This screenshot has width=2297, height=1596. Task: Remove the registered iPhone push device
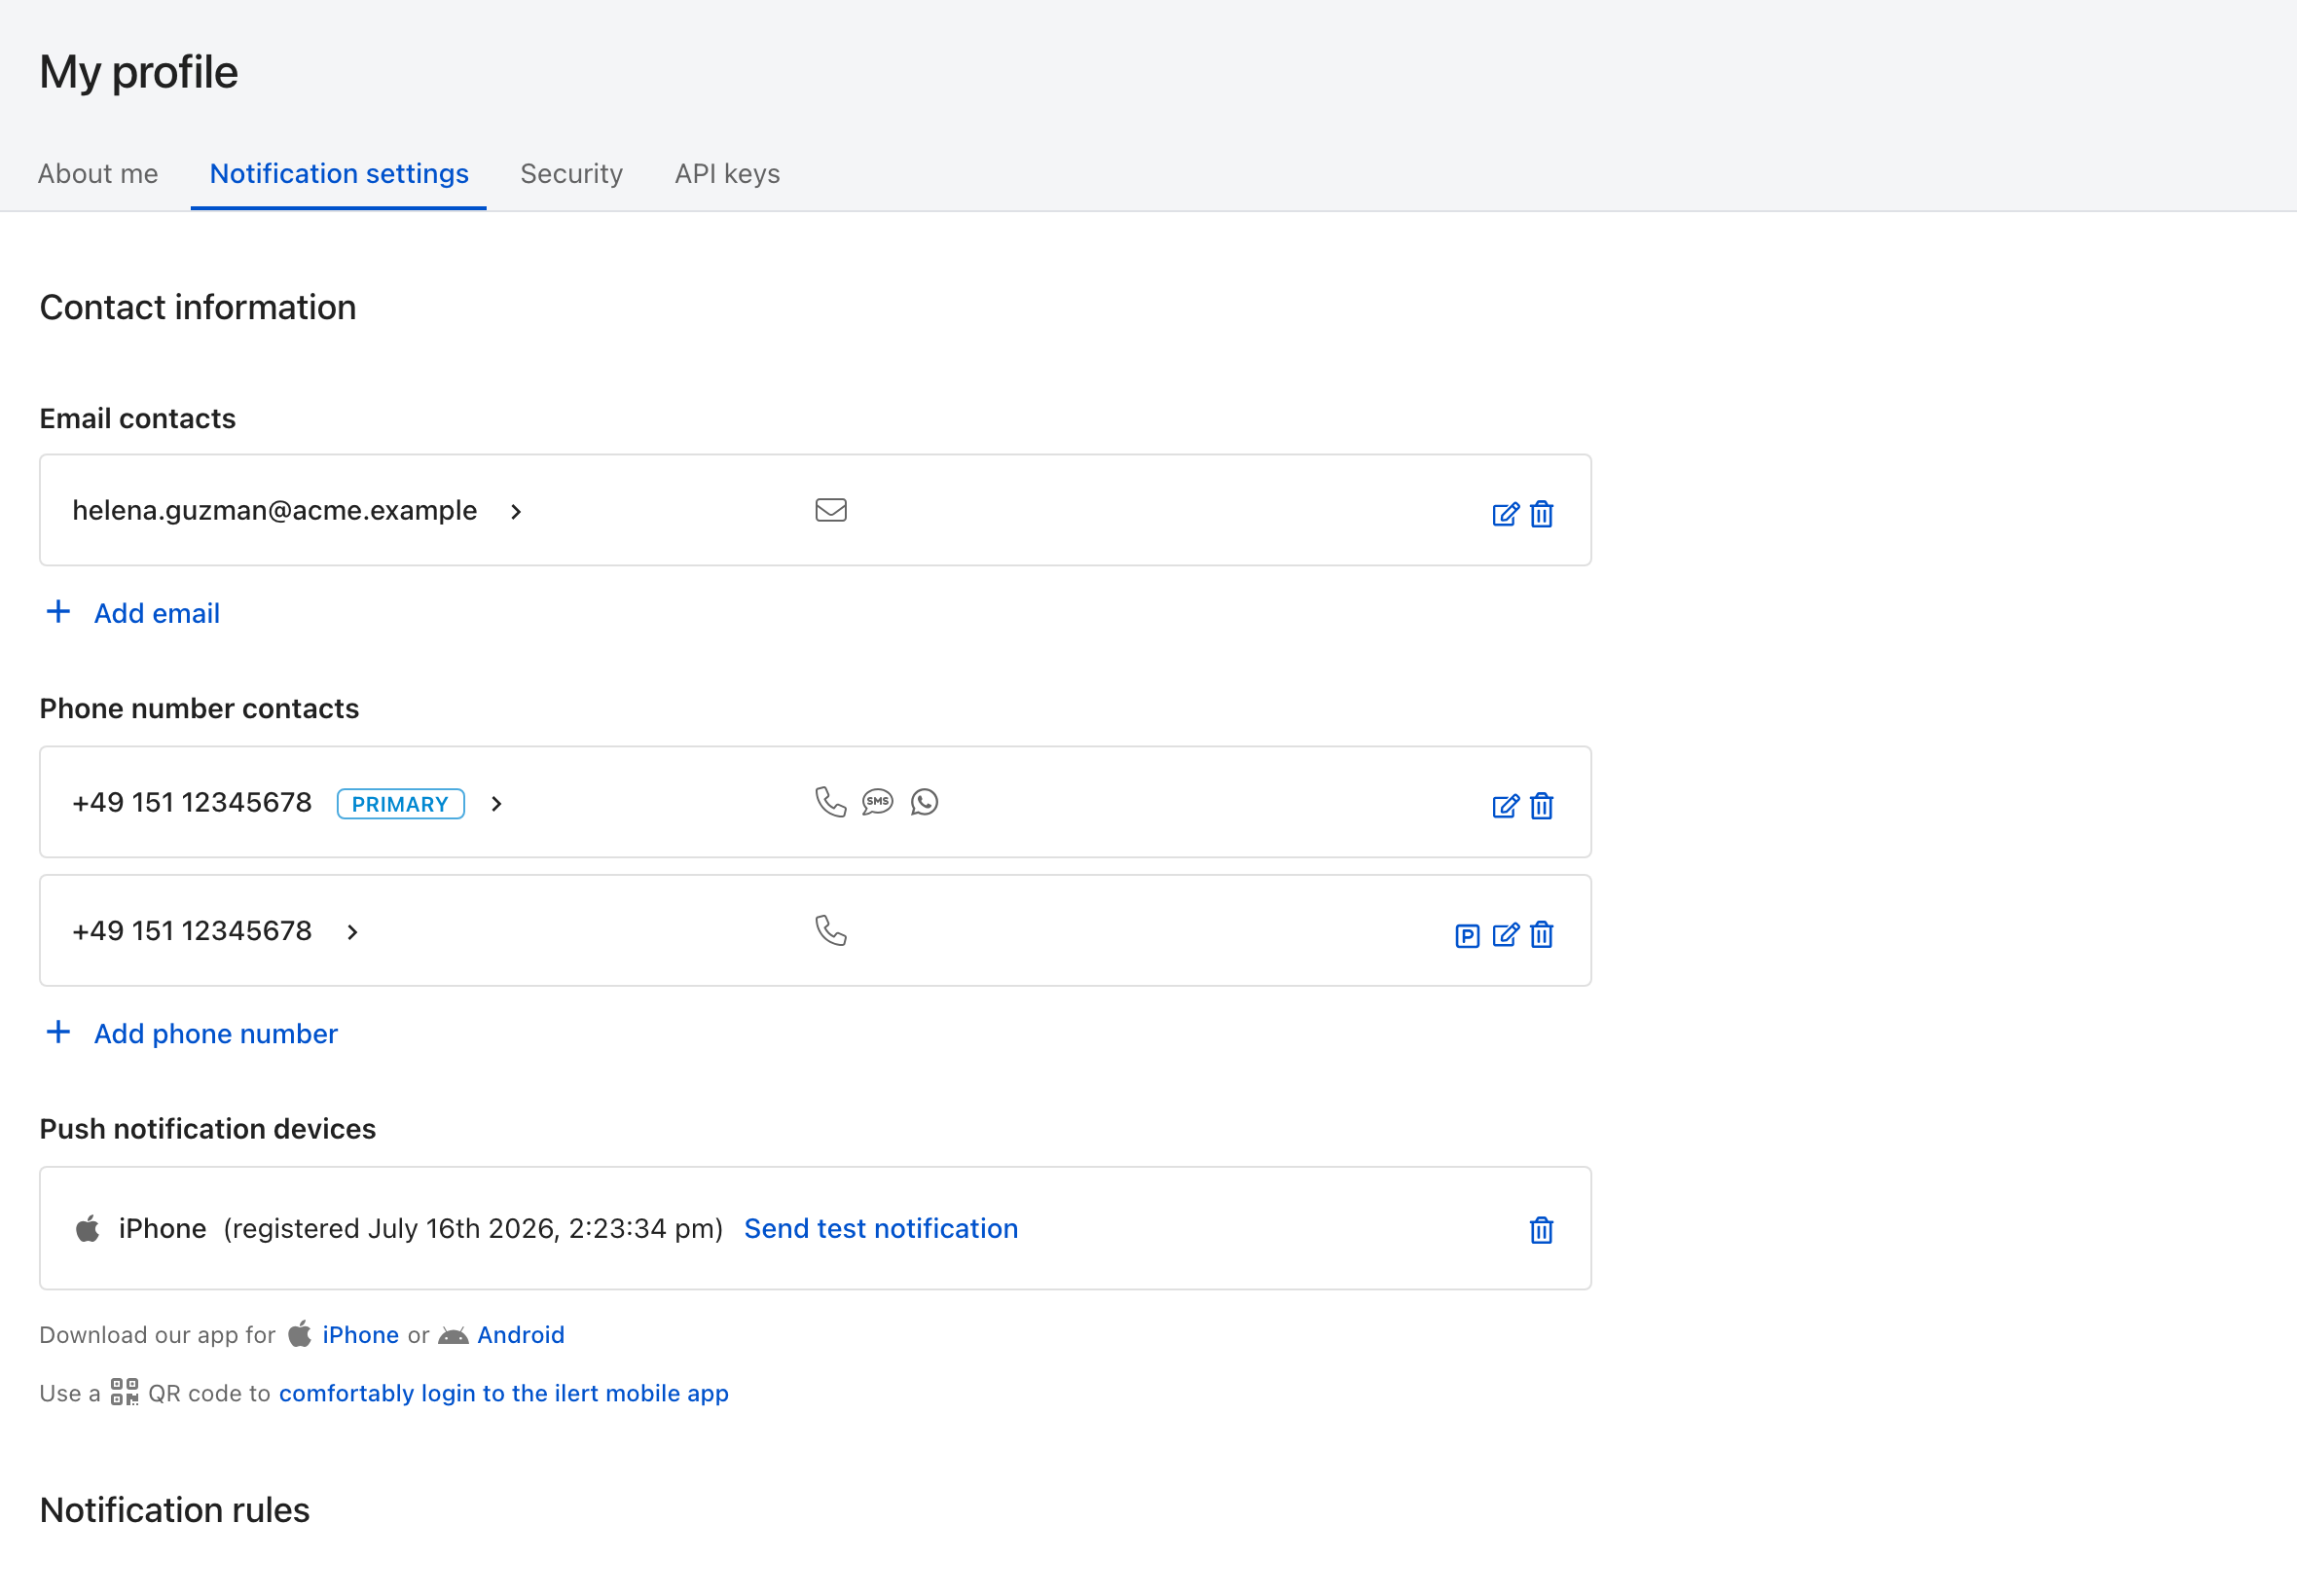1542,1230
